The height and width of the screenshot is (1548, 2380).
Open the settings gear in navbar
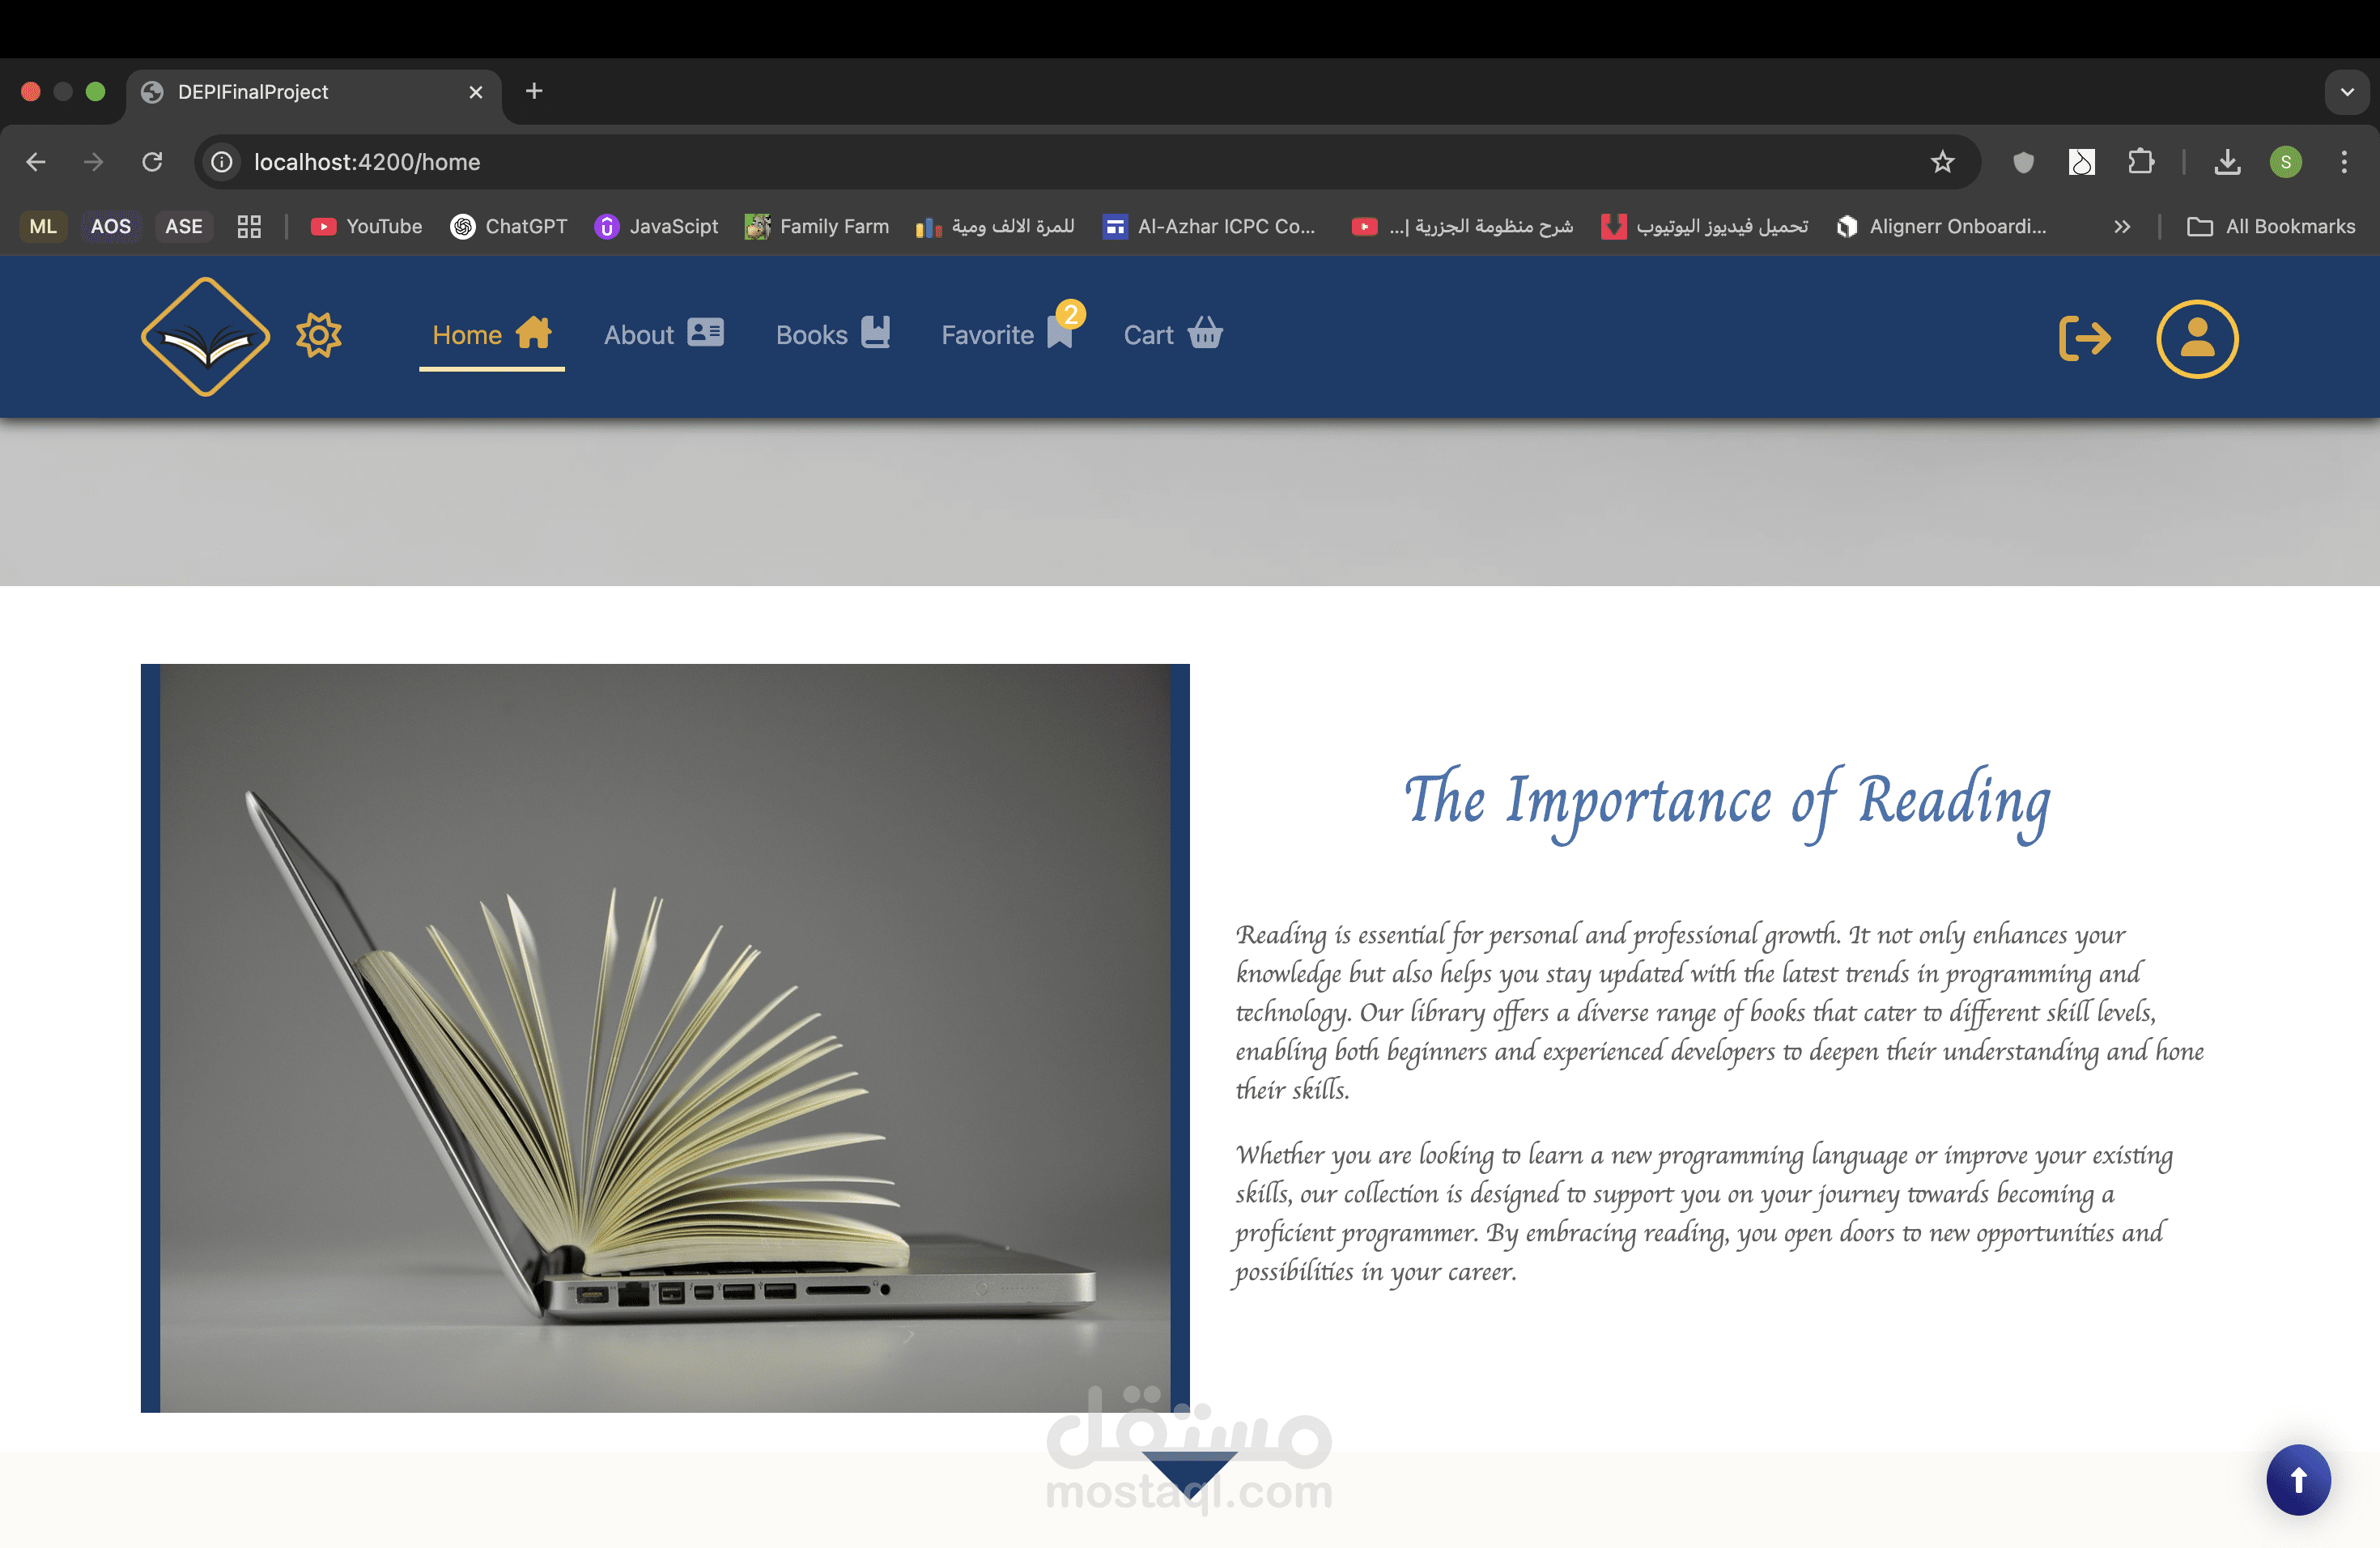[319, 335]
